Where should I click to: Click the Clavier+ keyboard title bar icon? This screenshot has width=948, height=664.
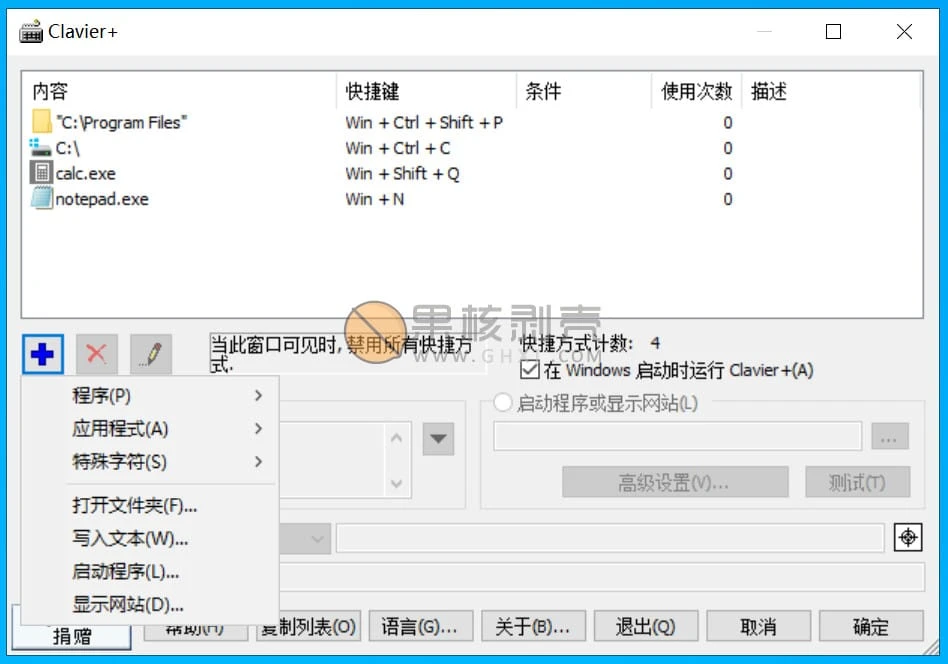tap(31, 31)
